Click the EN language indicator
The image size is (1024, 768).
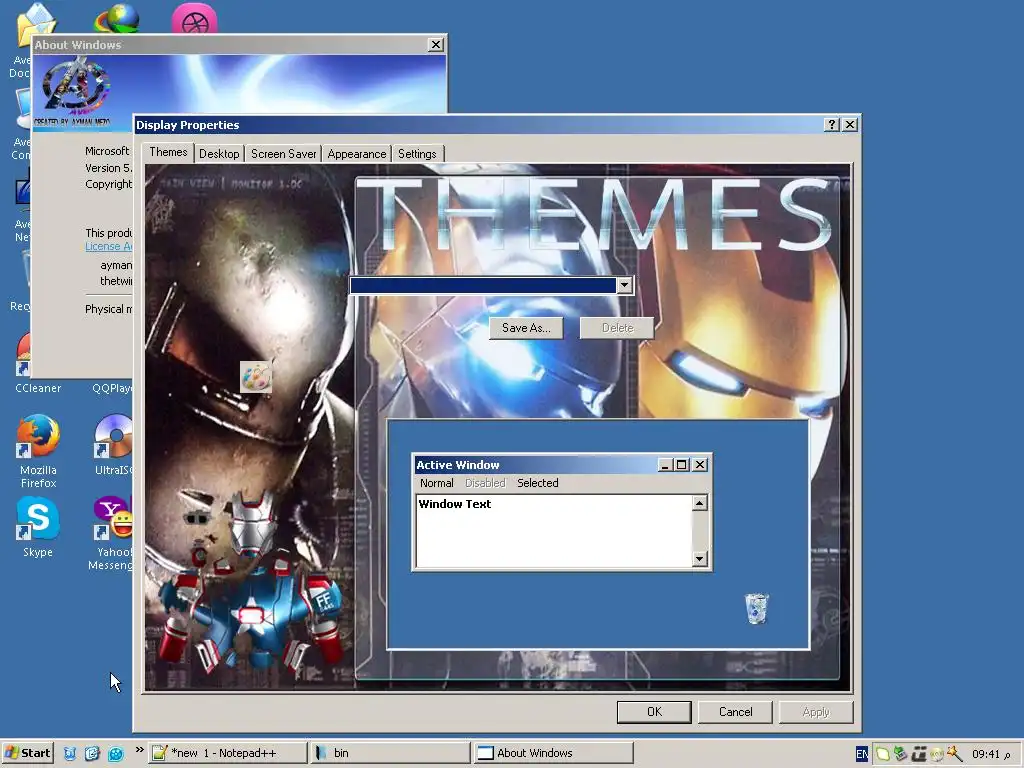[861, 754]
